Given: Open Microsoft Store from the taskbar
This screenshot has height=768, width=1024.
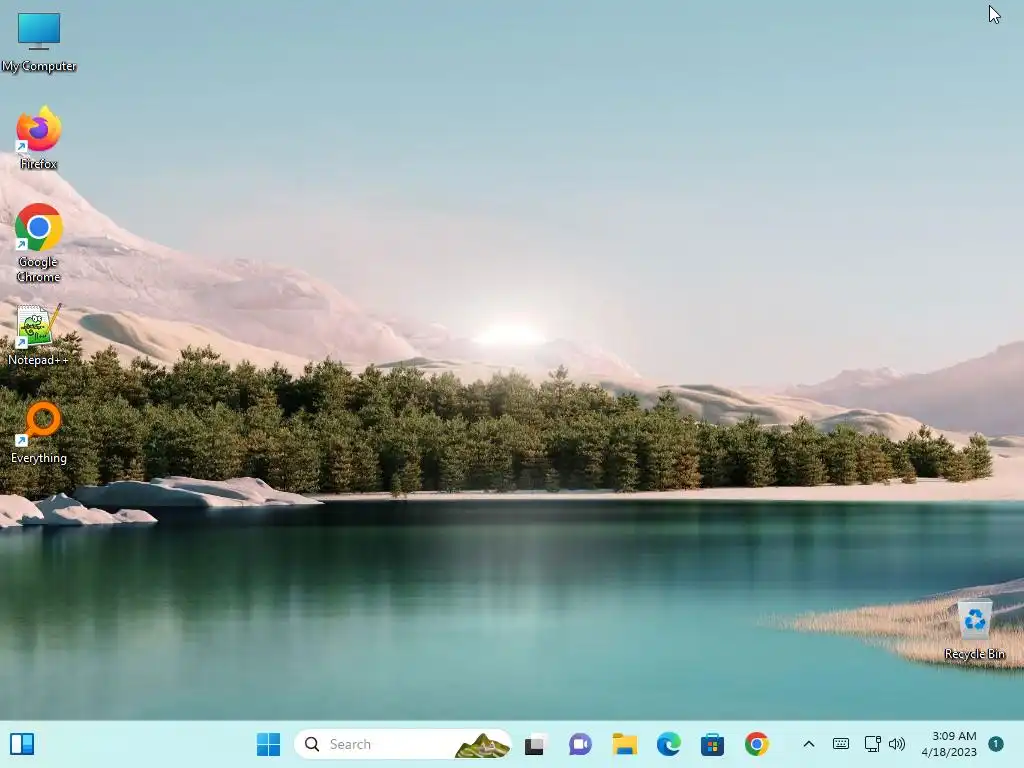Looking at the screenshot, I should pyautogui.click(x=712, y=744).
